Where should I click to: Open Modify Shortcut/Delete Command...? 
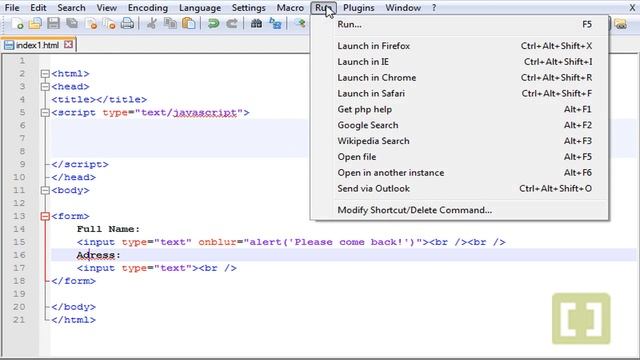tap(460, 210)
